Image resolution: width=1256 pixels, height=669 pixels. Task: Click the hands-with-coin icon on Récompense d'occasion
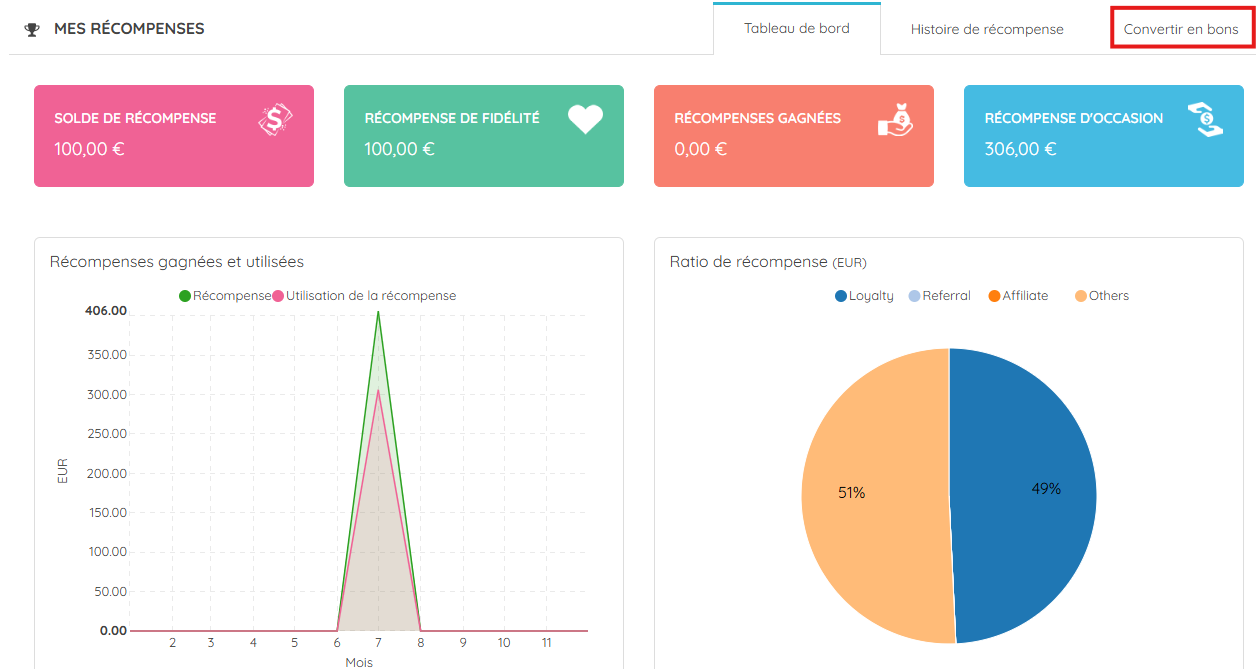click(x=1205, y=120)
